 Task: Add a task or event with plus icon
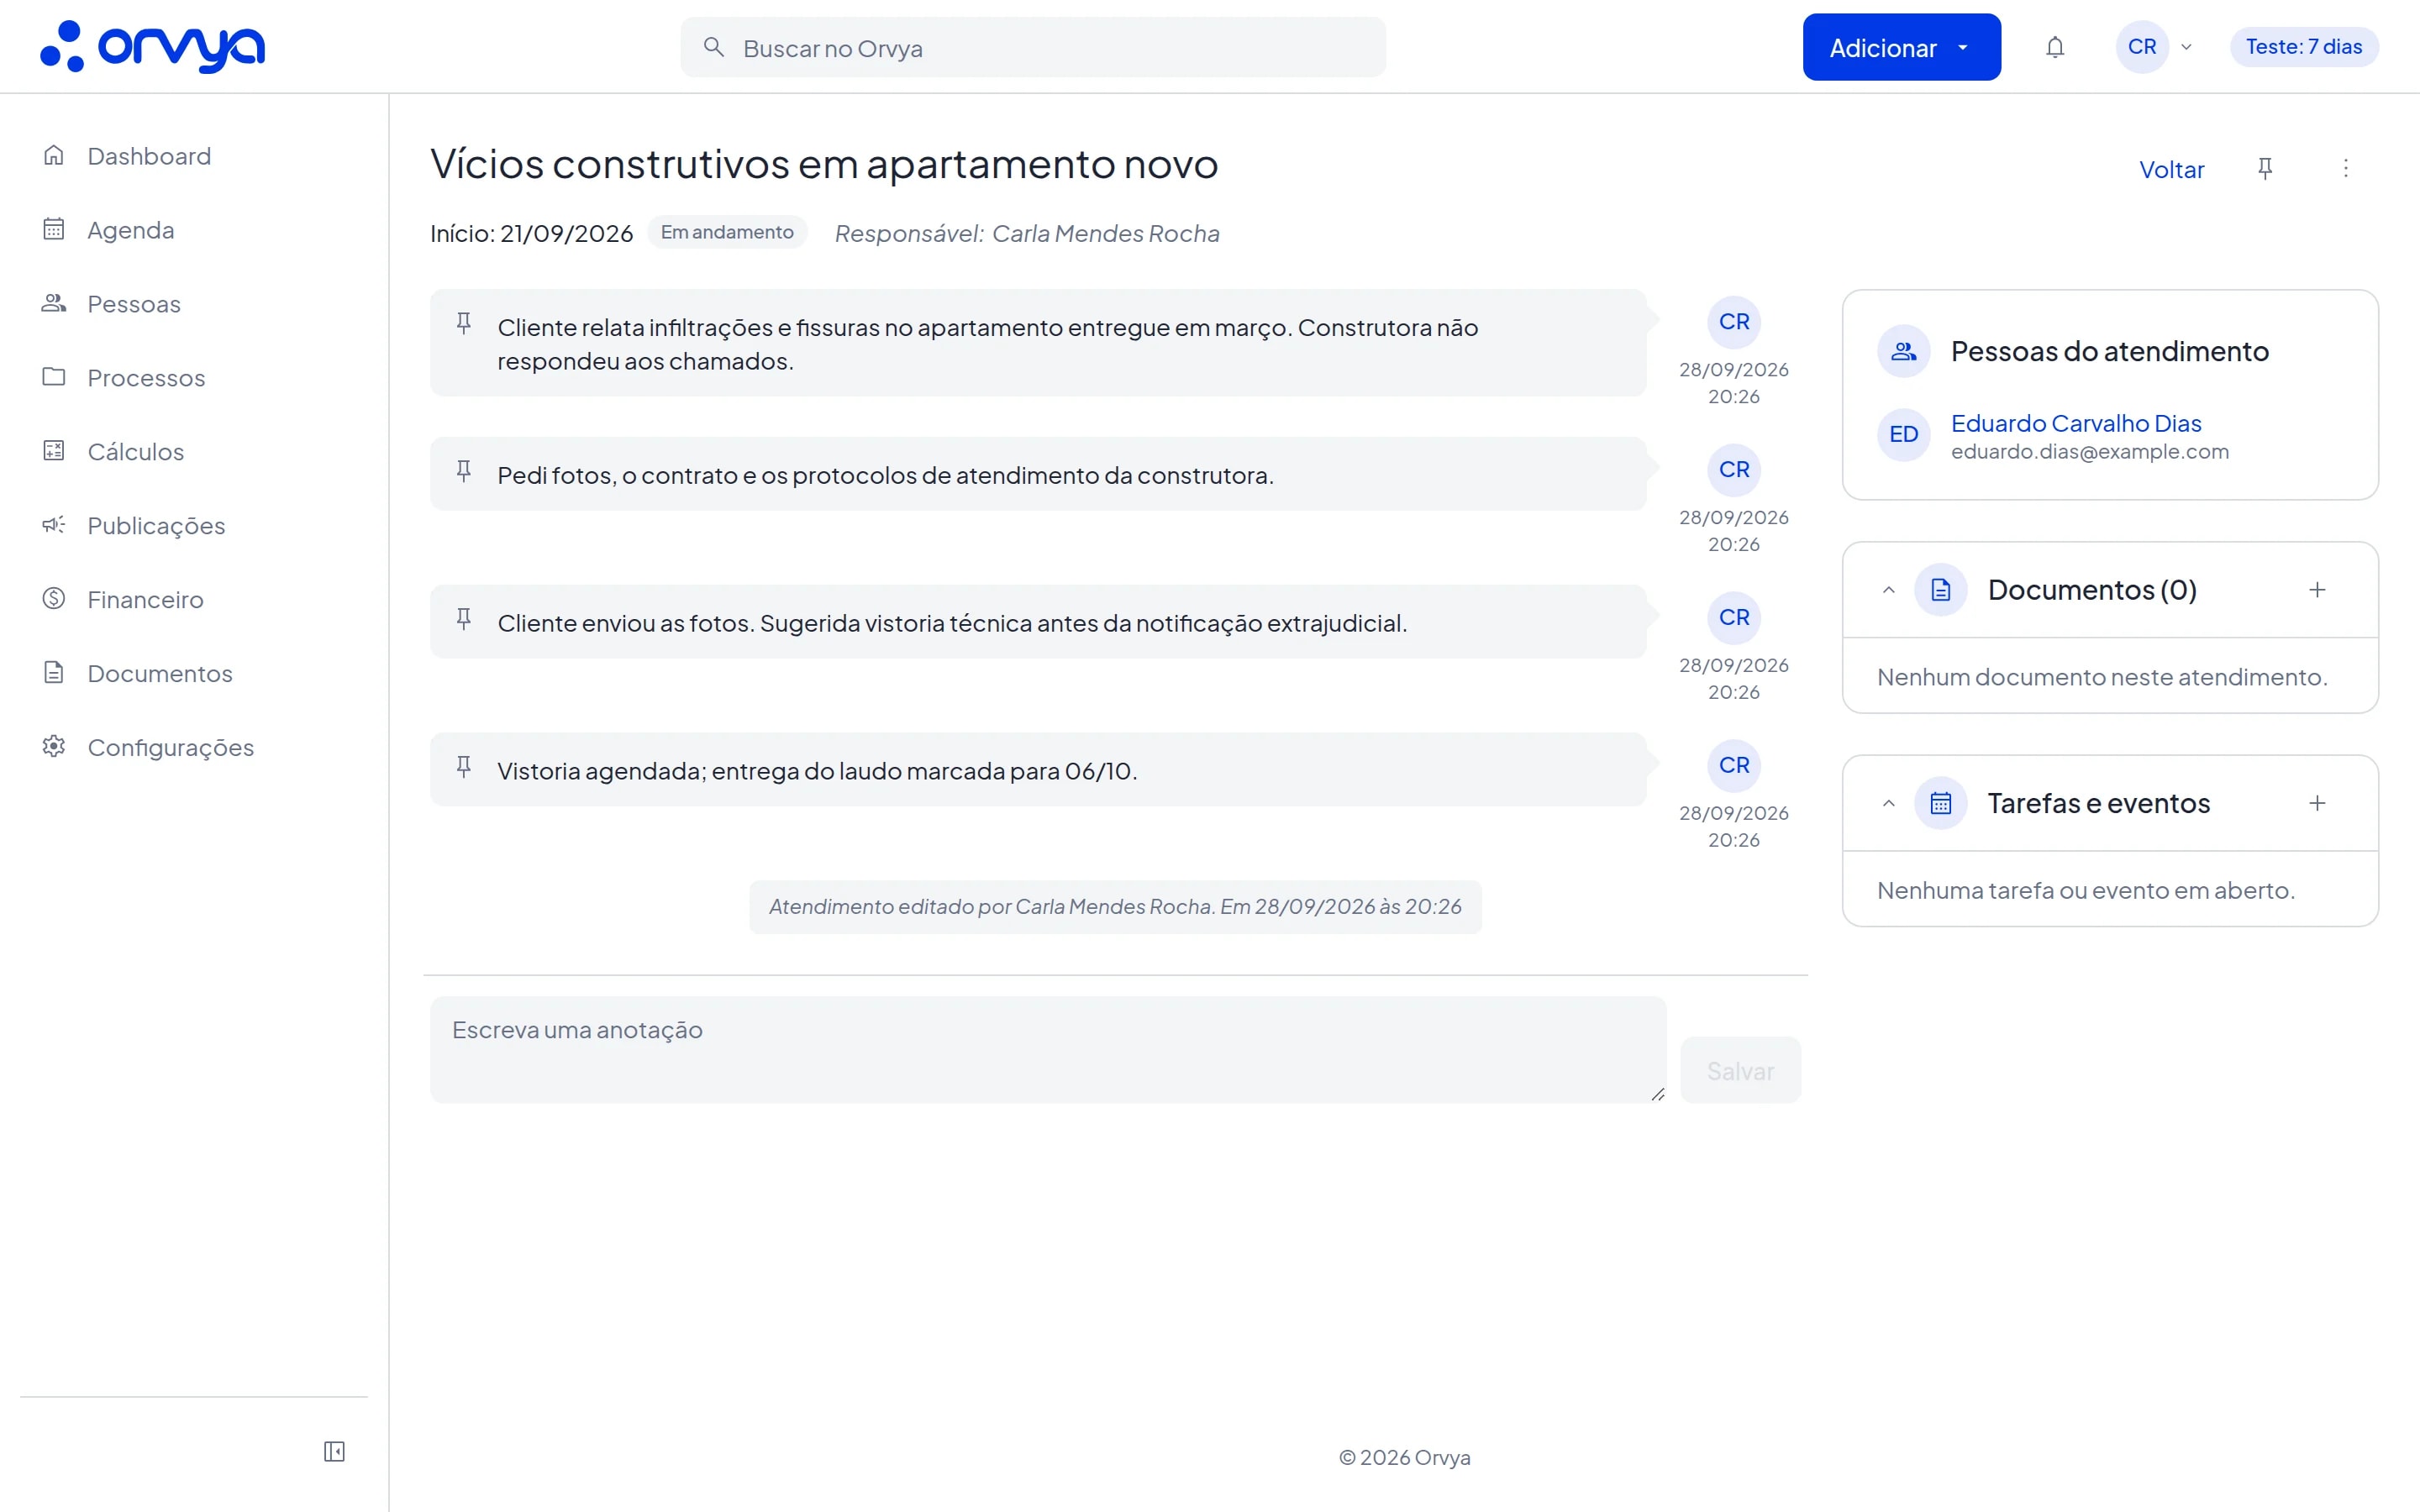pos(2317,803)
